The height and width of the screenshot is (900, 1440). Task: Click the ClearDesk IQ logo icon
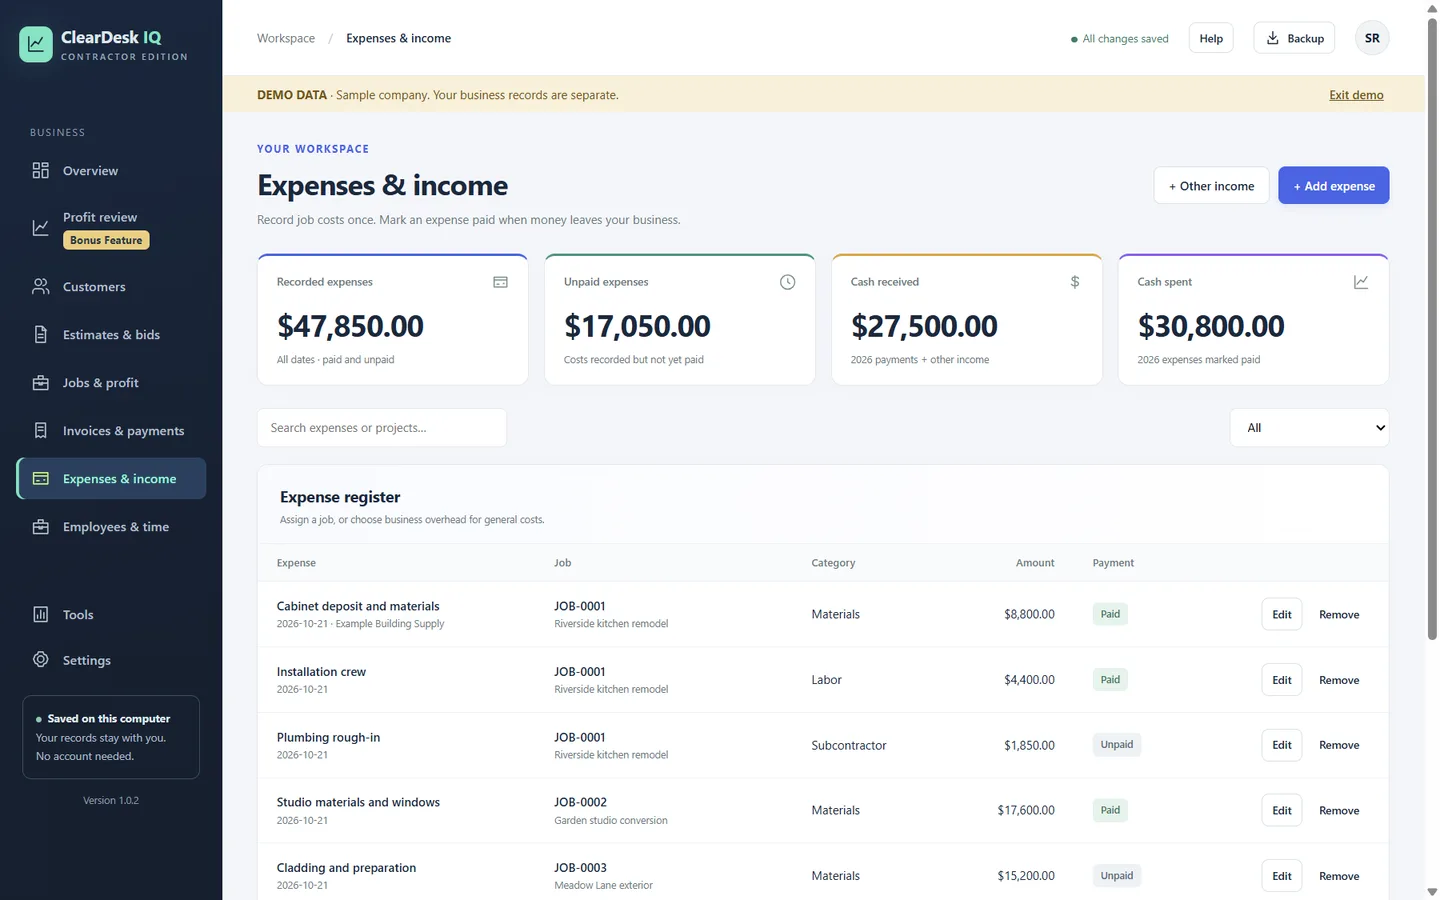36,44
